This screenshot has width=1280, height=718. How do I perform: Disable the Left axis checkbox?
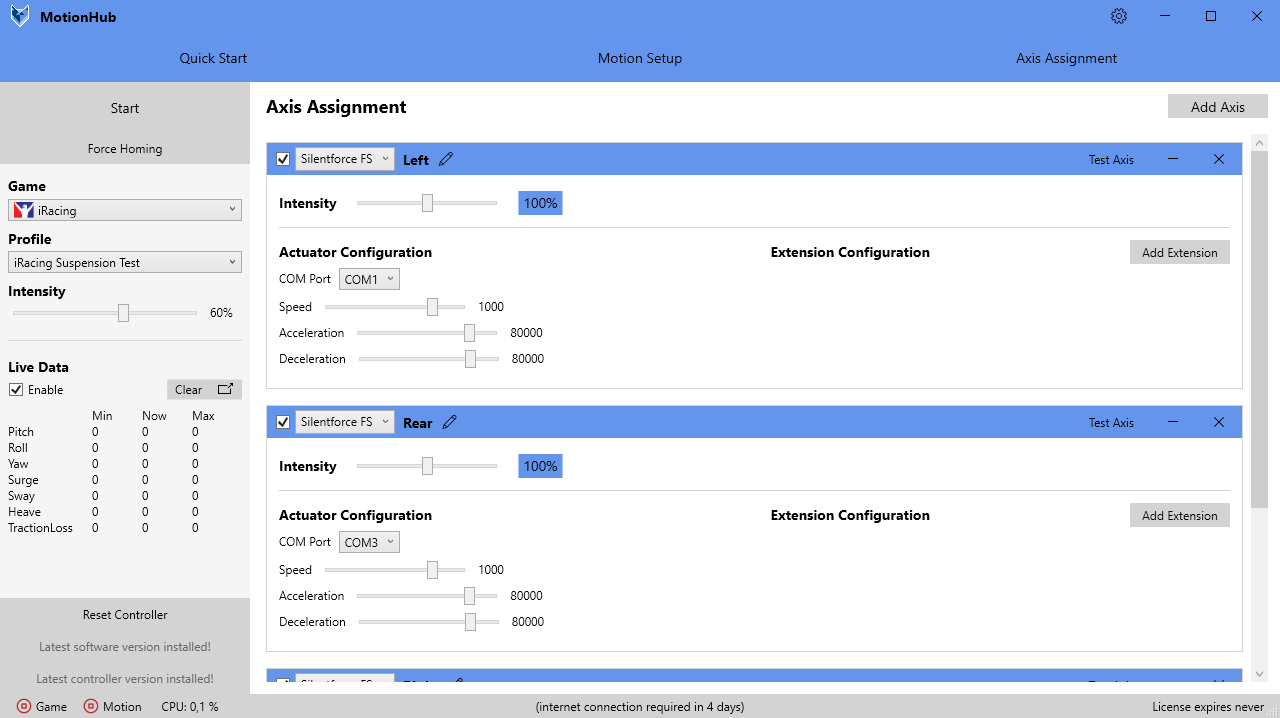[x=283, y=159]
